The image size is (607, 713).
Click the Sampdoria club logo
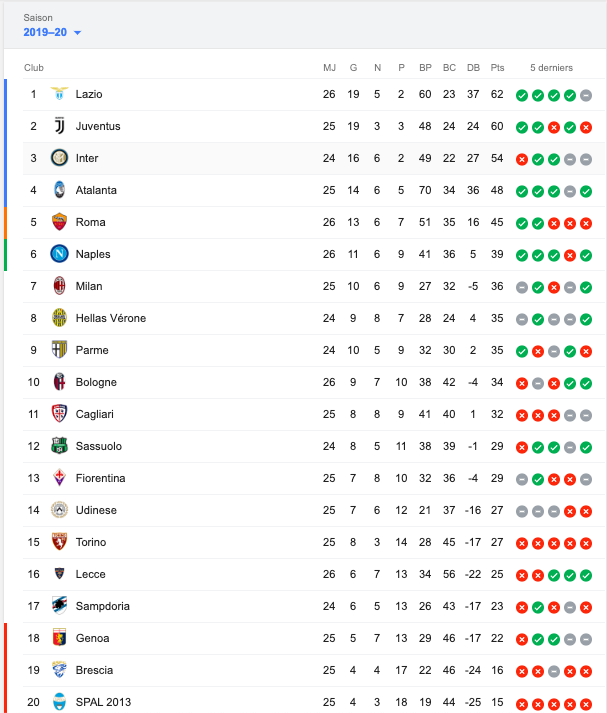point(59,606)
